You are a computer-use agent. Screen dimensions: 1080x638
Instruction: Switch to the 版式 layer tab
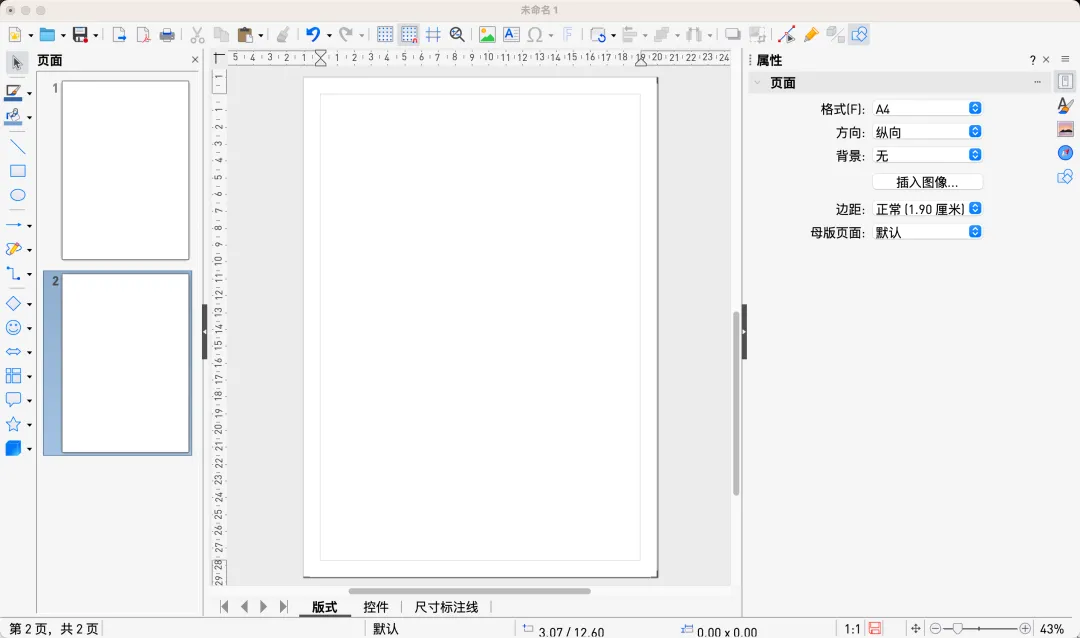point(324,607)
